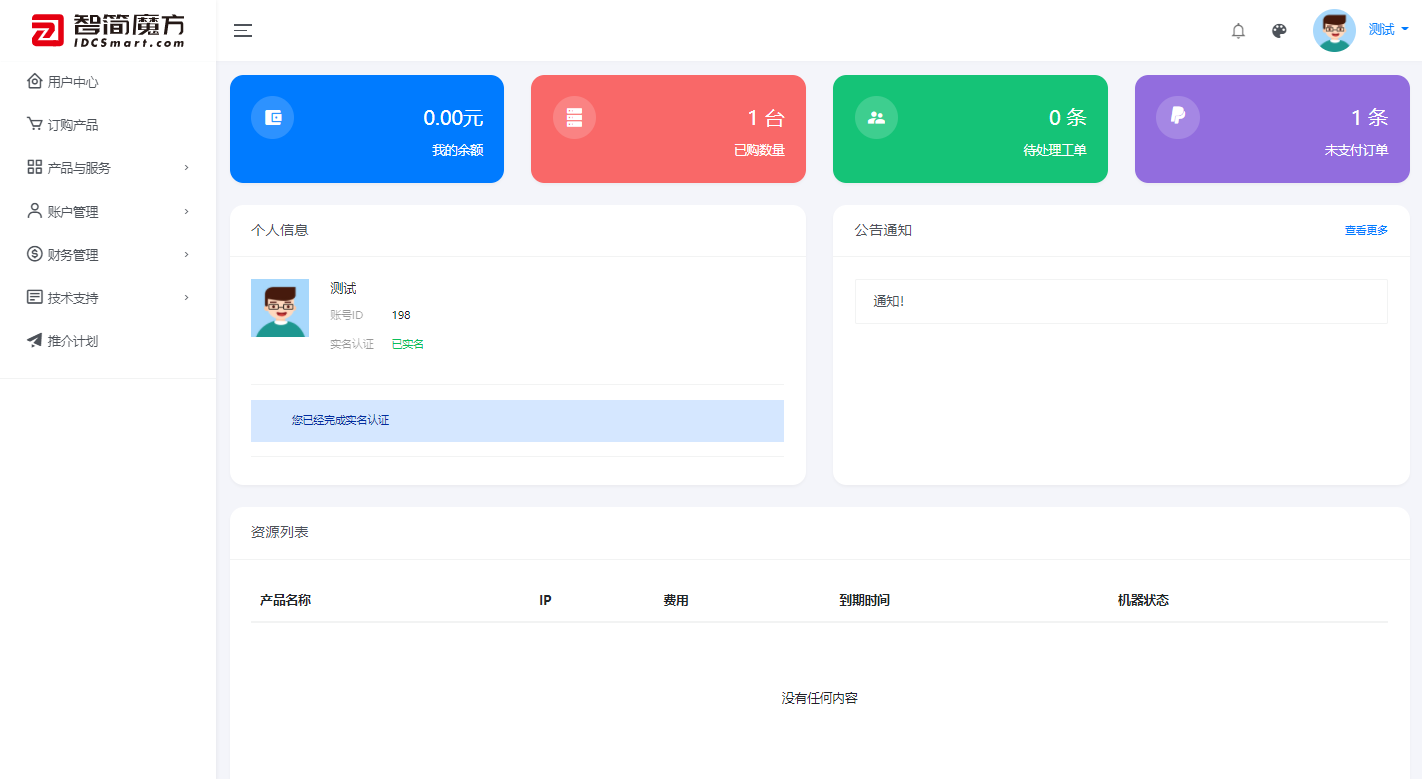Open 查看更多 announcements link
1422x779 pixels.
click(1366, 230)
